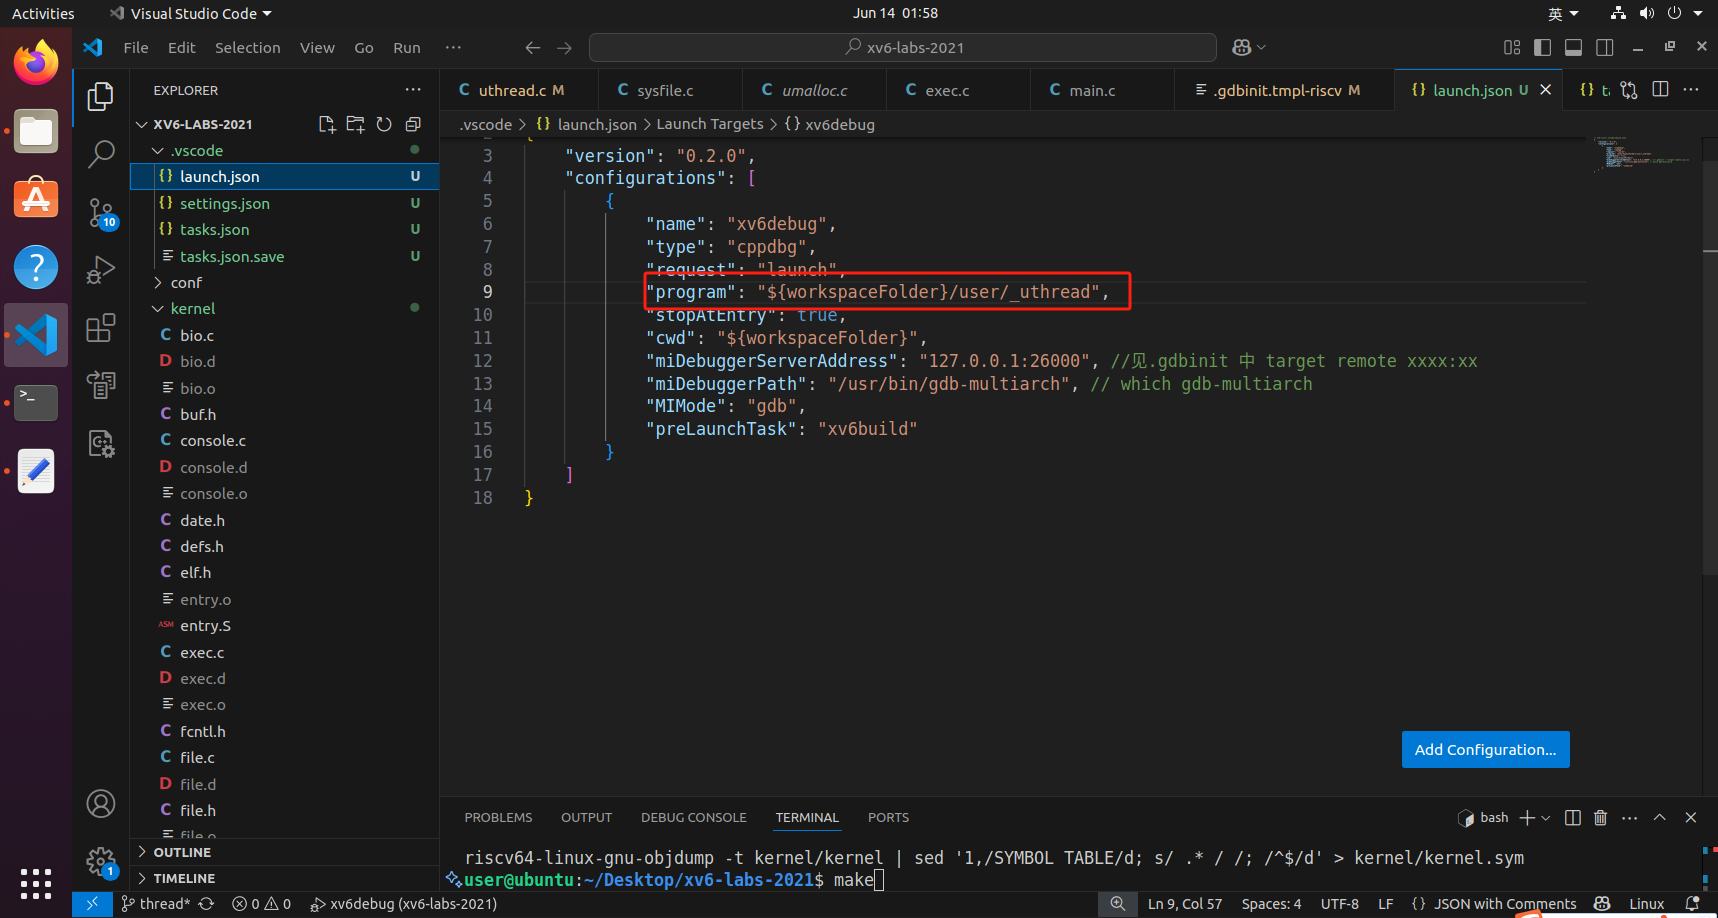Open the Run menu
Viewport: 1718px width, 918px height.
click(406, 47)
